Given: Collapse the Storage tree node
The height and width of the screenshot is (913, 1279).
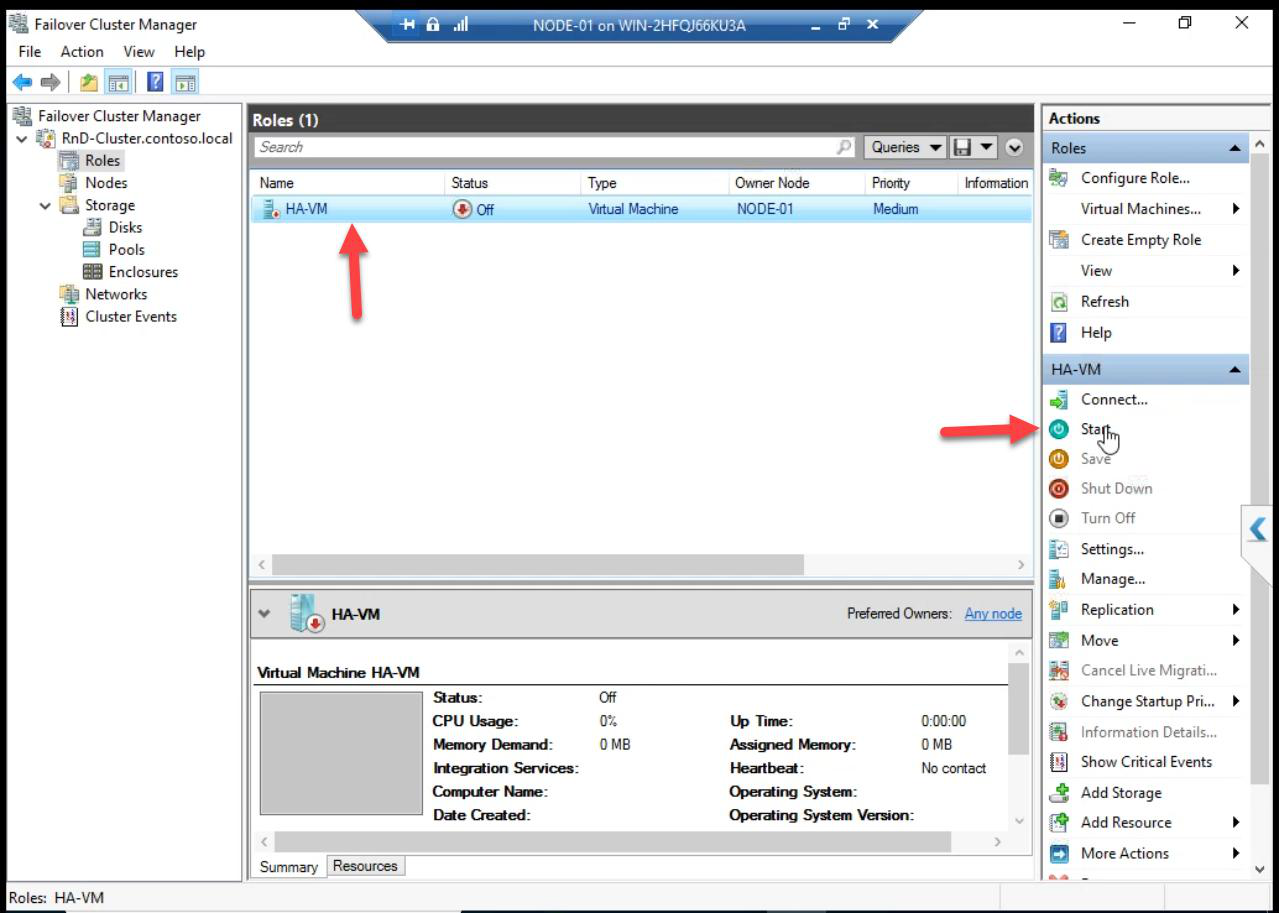Looking at the screenshot, I should click(x=45, y=206).
